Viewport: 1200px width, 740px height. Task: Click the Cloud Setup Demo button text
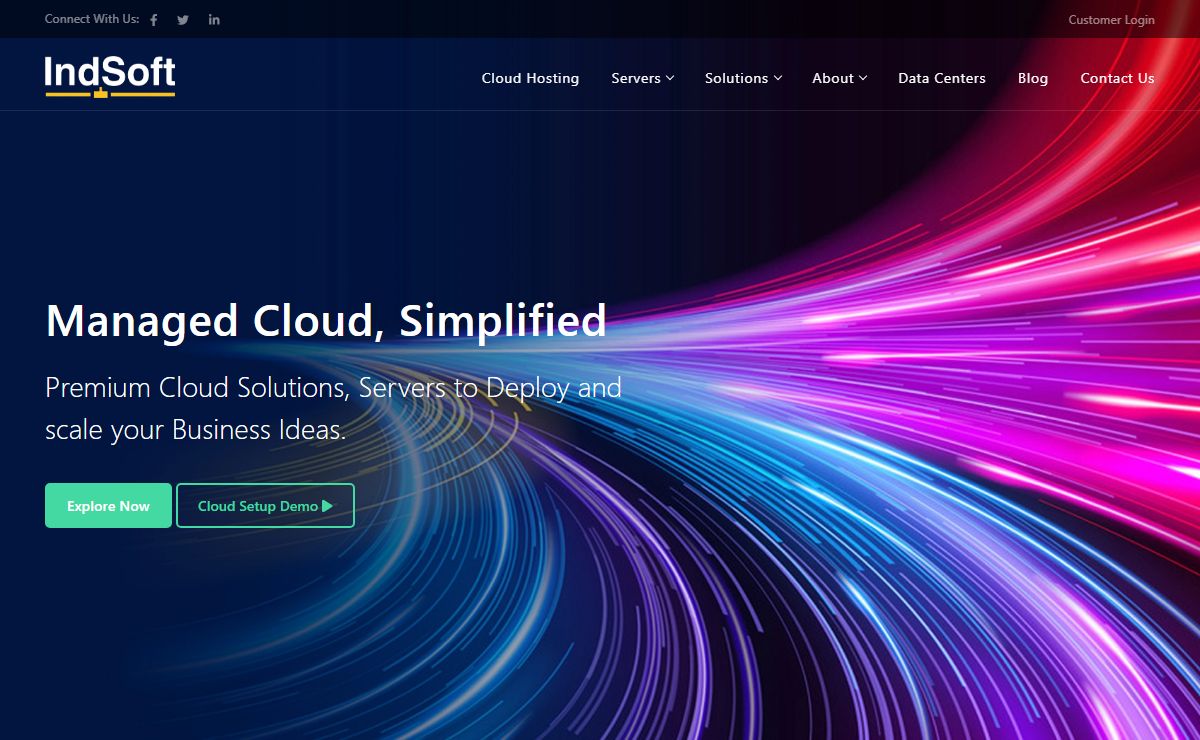point(257,506)
